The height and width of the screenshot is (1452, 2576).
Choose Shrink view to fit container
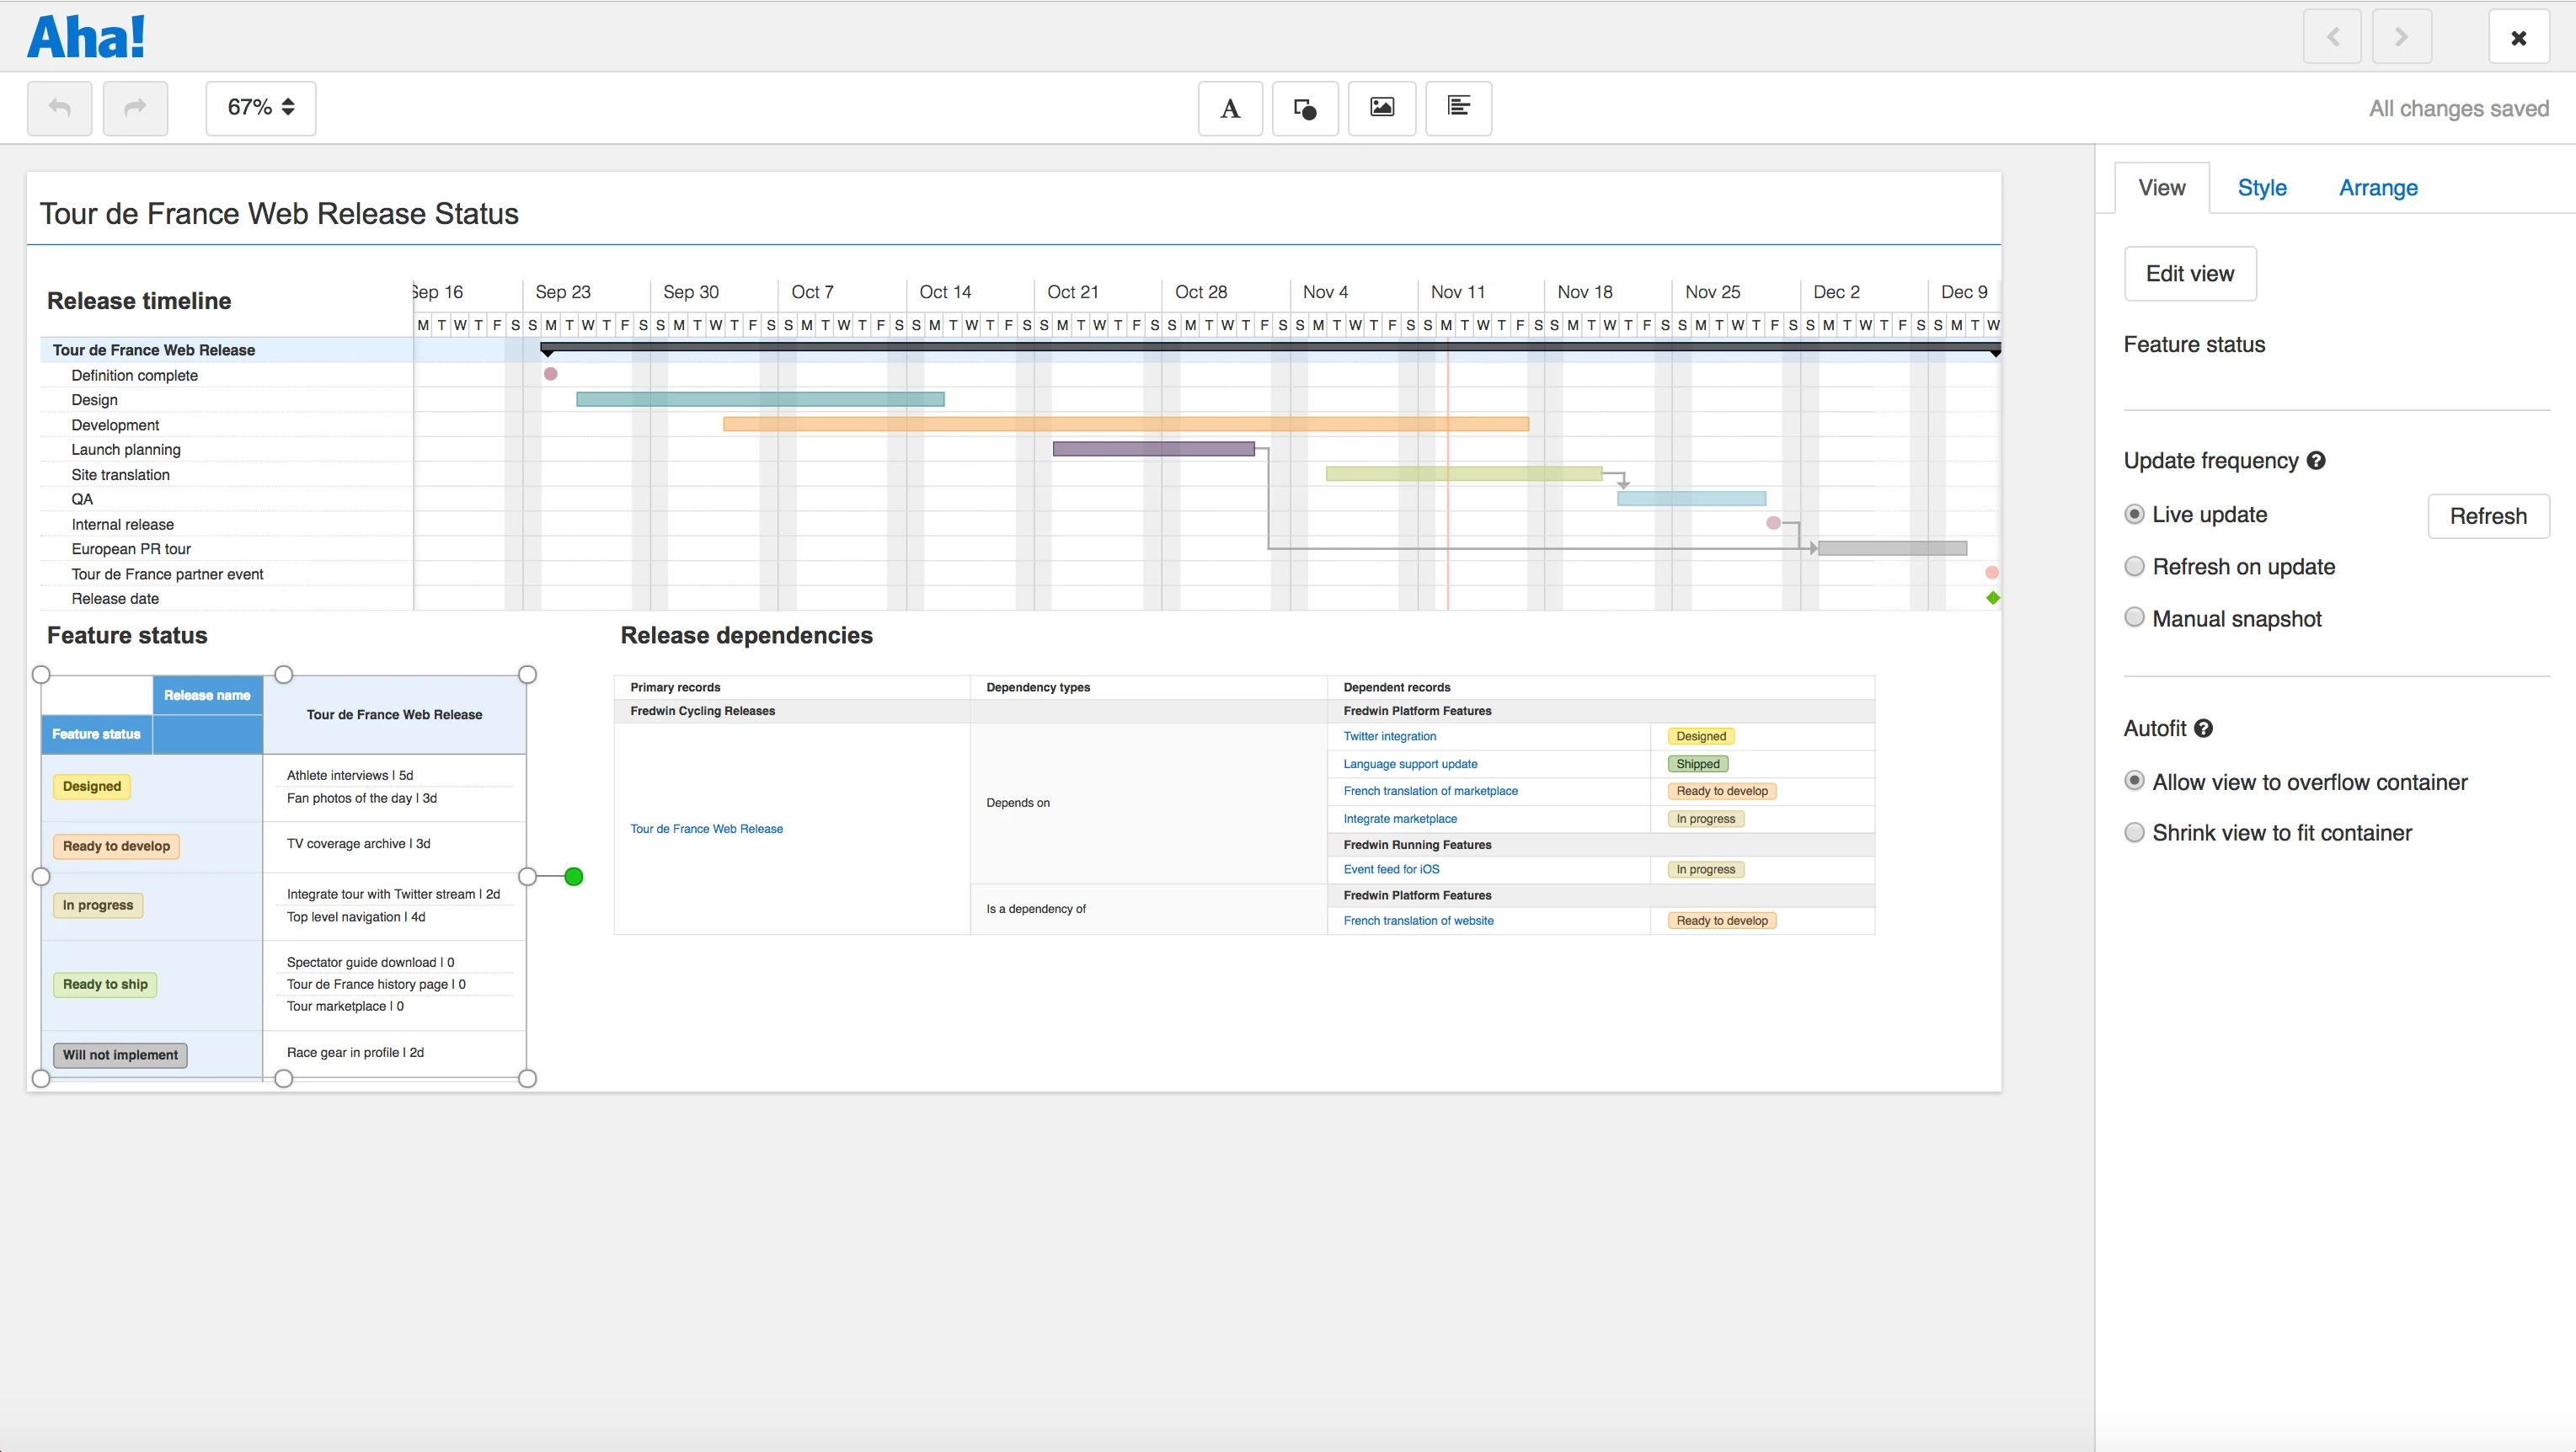tap(2134, 833)
